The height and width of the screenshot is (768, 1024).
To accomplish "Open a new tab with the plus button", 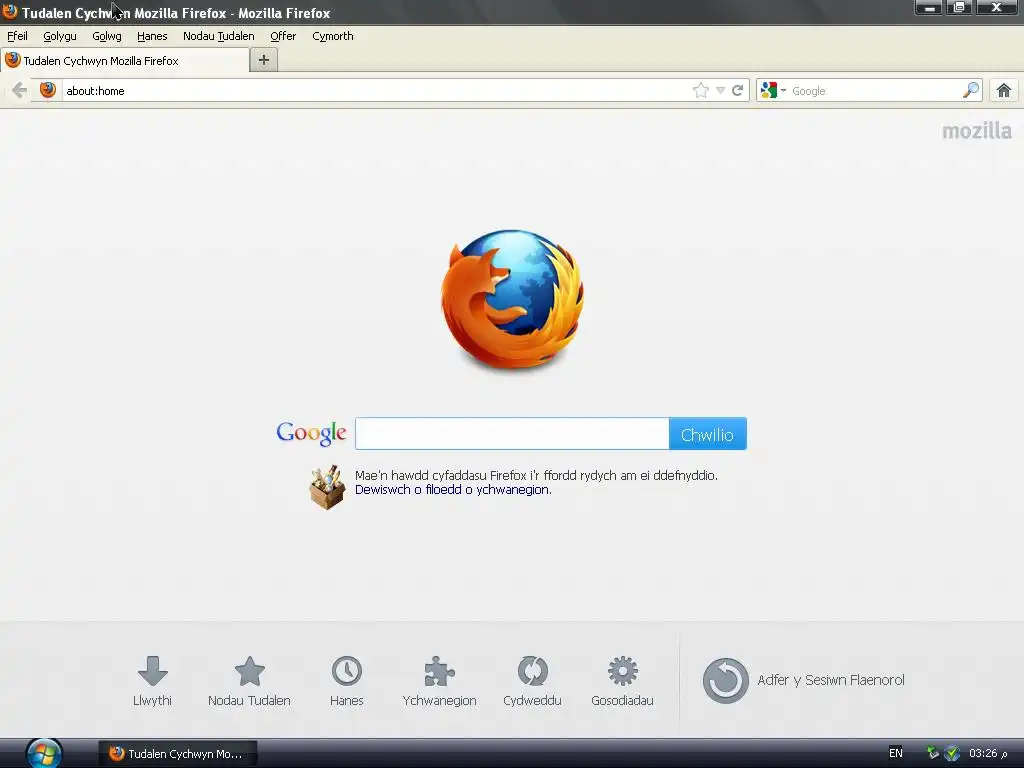I will [264, 60].
